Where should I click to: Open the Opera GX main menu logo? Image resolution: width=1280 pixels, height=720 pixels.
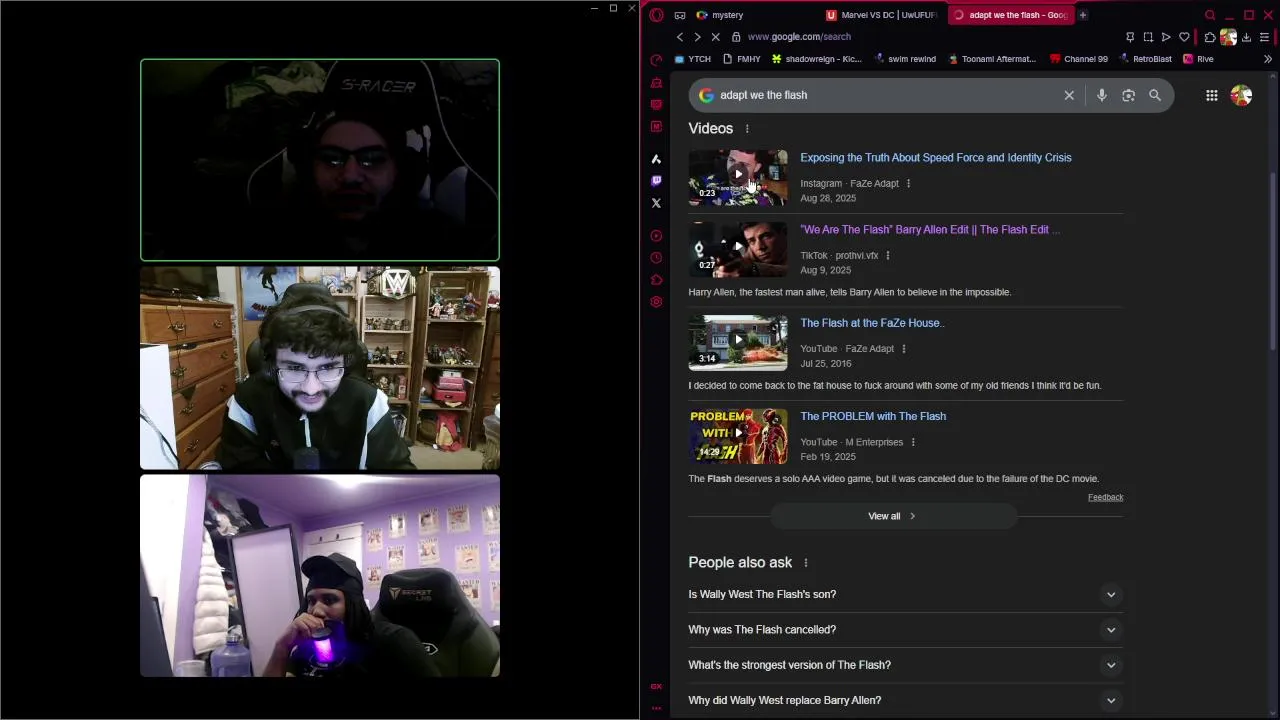coord(656,15)
